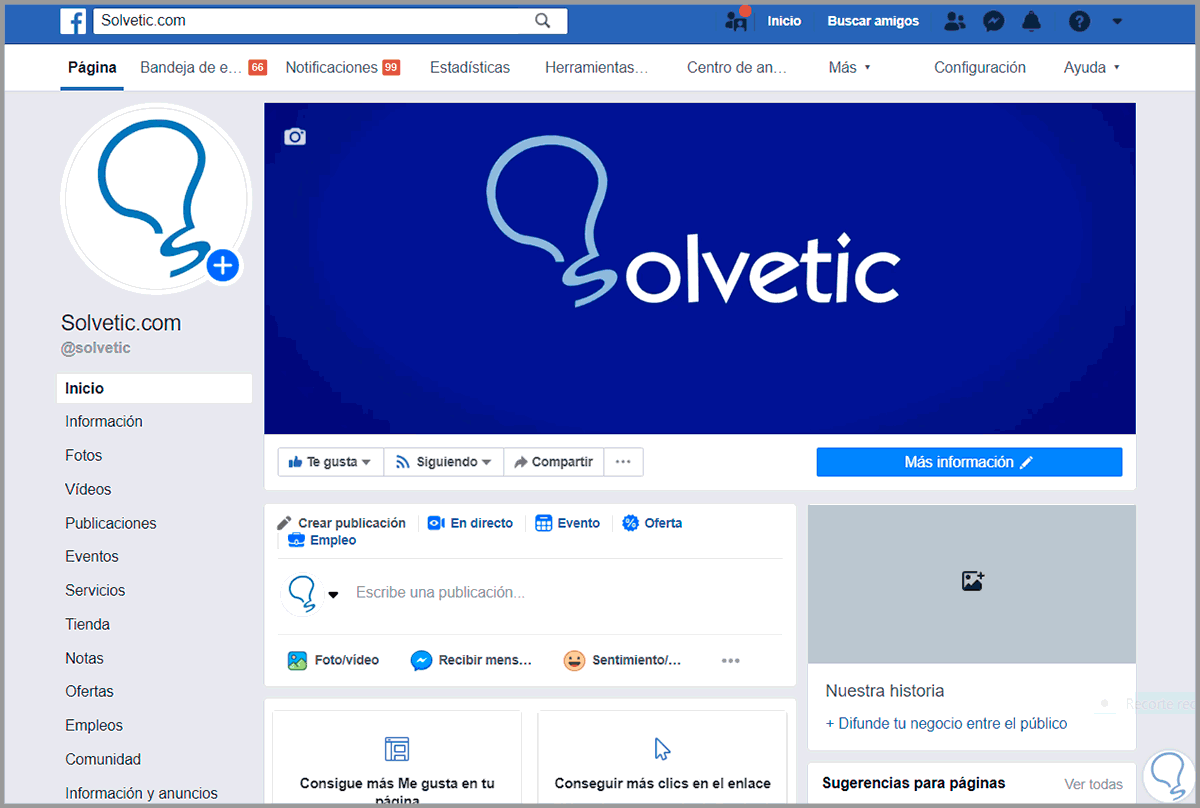Open Ofertas in the sidebar
Screen dimensions: 1200x808
(89, 692)
